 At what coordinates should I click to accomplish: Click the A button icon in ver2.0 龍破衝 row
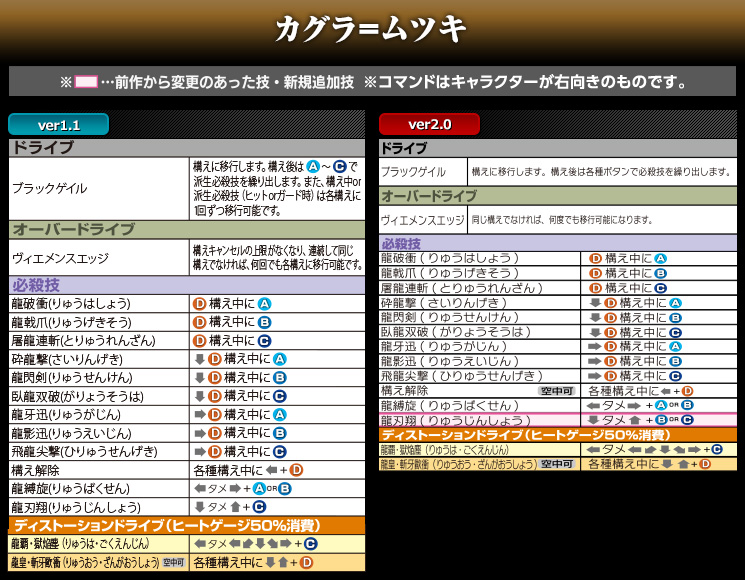point(660,258)
